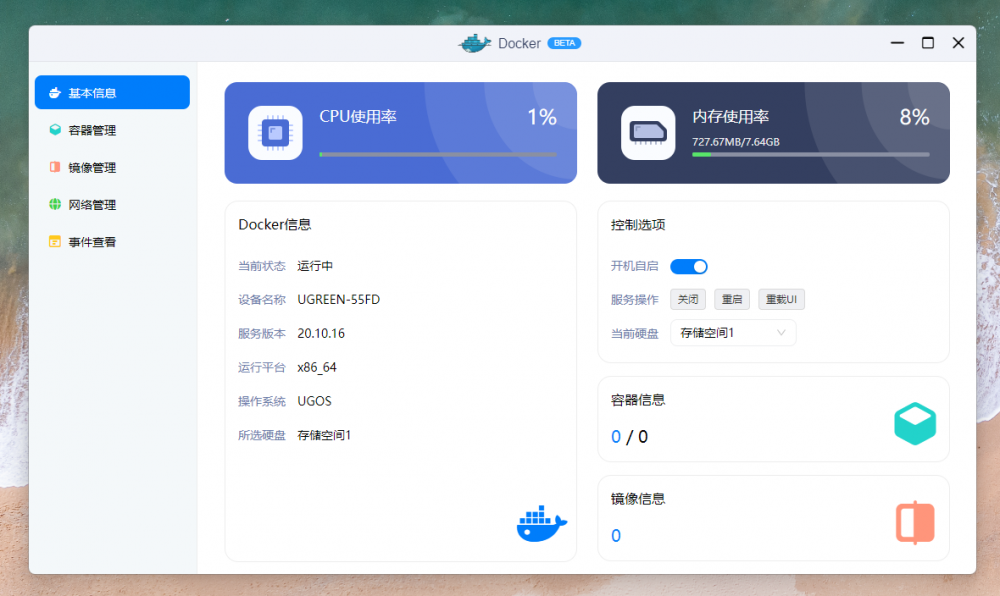Click the 镜像信息 heading

[638, 498]
